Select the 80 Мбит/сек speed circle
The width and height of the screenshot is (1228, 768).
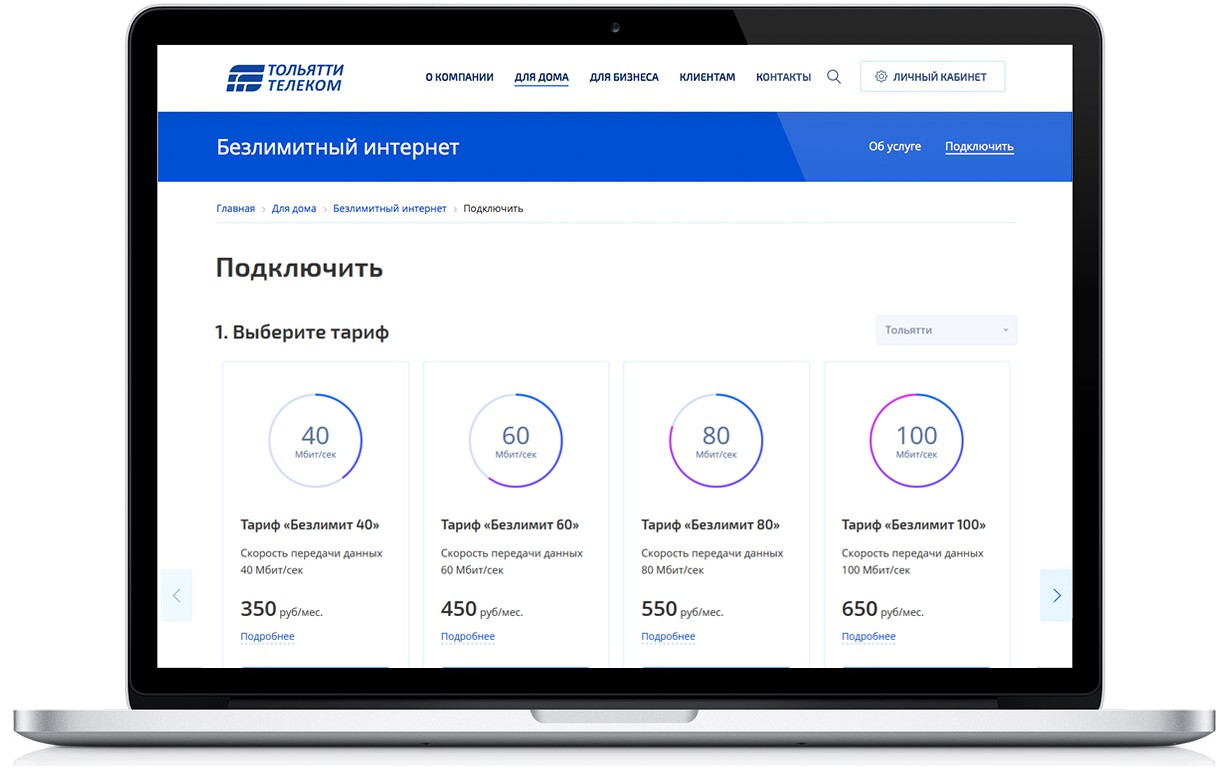(716, 440)
